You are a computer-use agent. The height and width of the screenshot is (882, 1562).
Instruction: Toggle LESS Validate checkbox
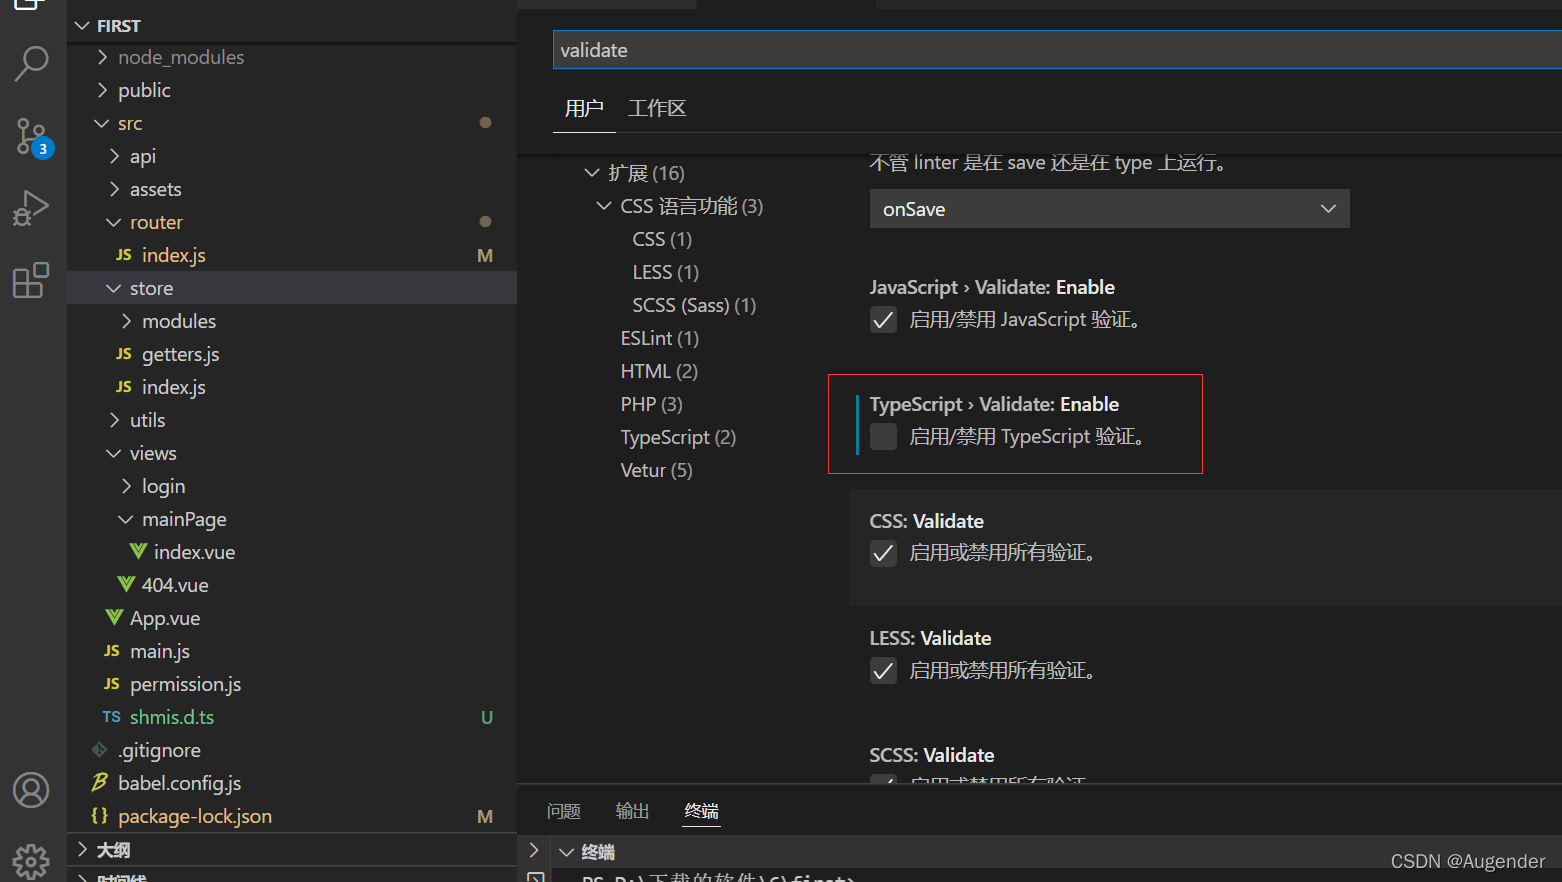coord(883,670)
